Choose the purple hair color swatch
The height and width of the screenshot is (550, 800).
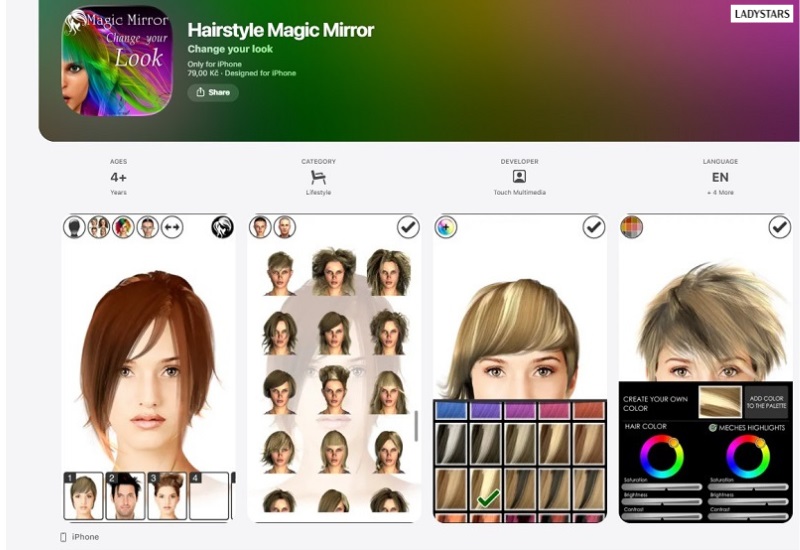coord(486,410)
